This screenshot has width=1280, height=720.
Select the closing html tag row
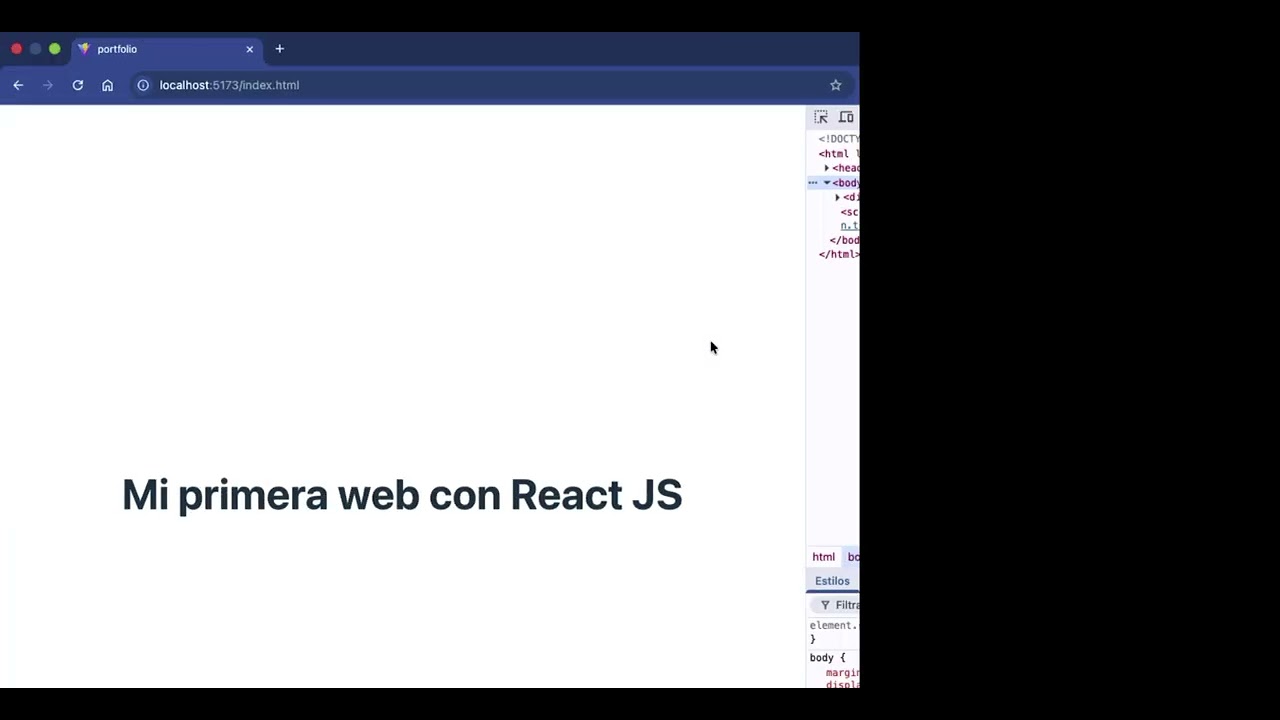[x=833, y=255]
